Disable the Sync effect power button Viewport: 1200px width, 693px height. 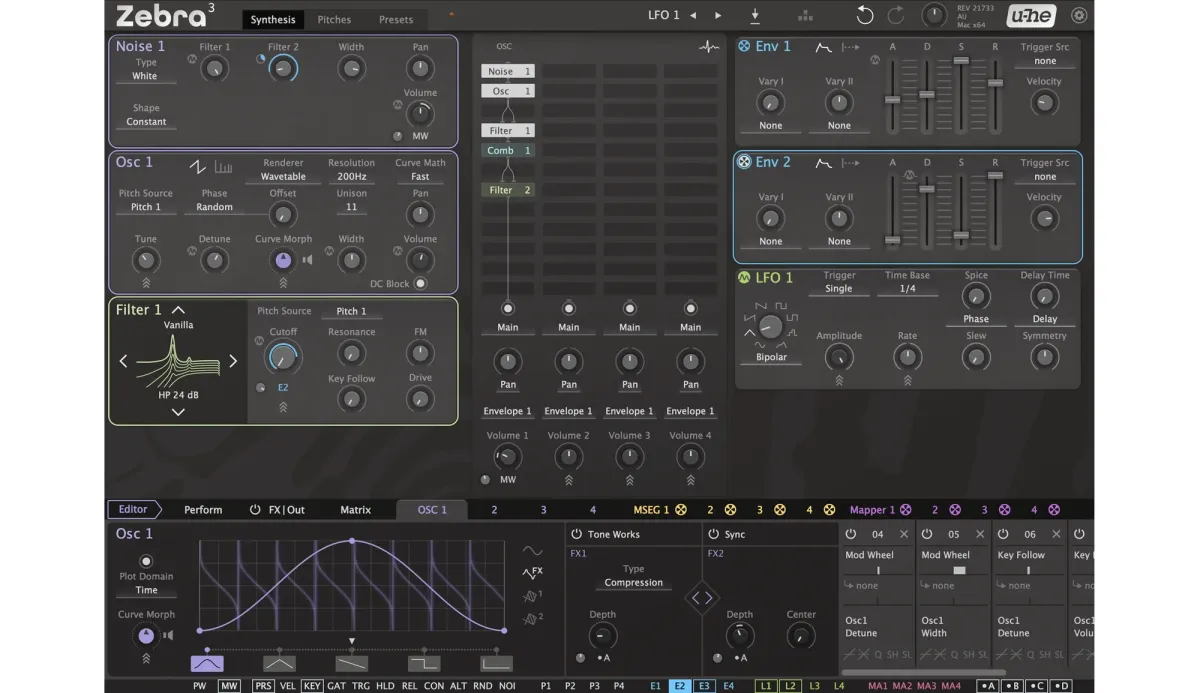714,534
